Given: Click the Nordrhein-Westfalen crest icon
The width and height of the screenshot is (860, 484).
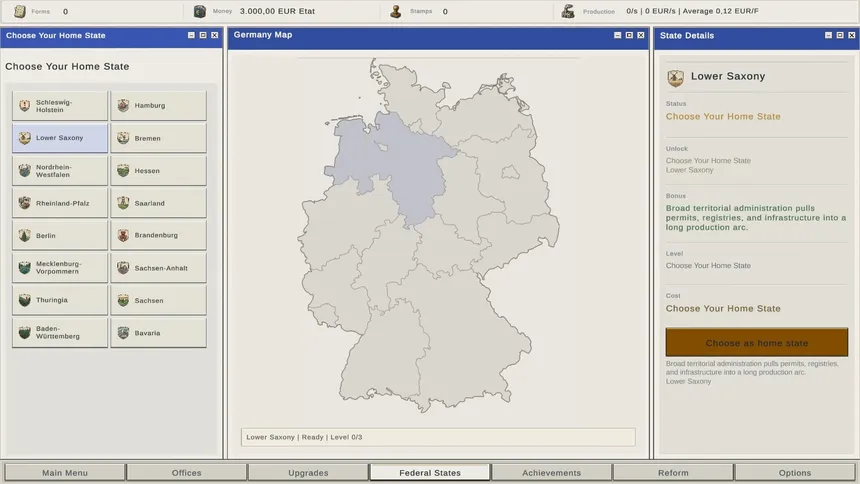Looking at the screenshot, I should [25, 170].
